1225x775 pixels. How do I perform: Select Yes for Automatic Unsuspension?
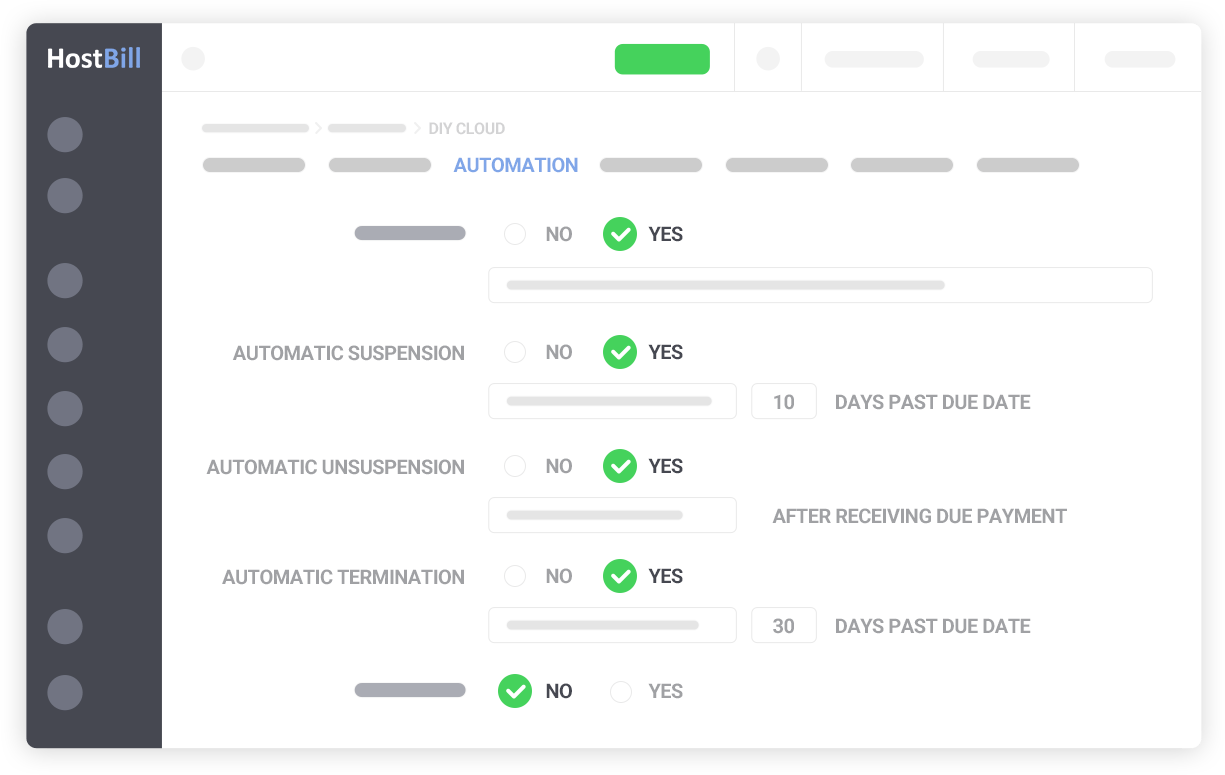(x=620, y=466)
